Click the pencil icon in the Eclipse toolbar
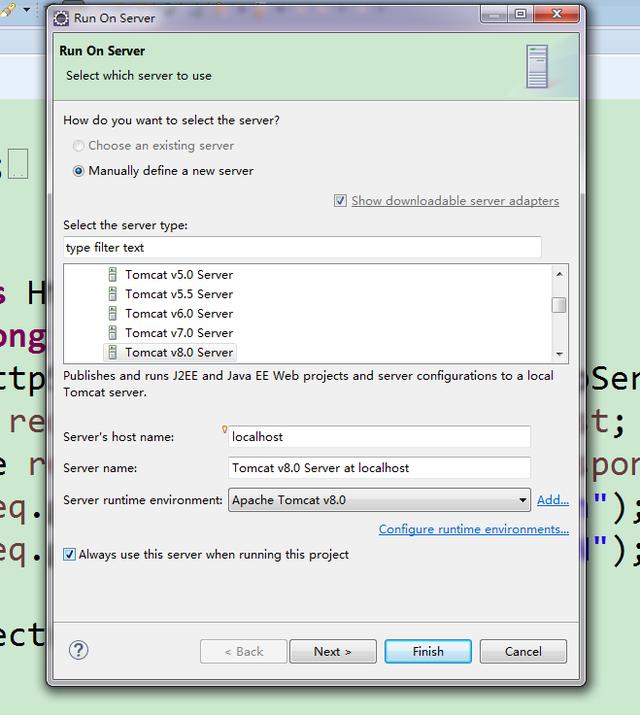Viewport: 640px width, 715px height. pyautogui.click(x=8, y=9)
